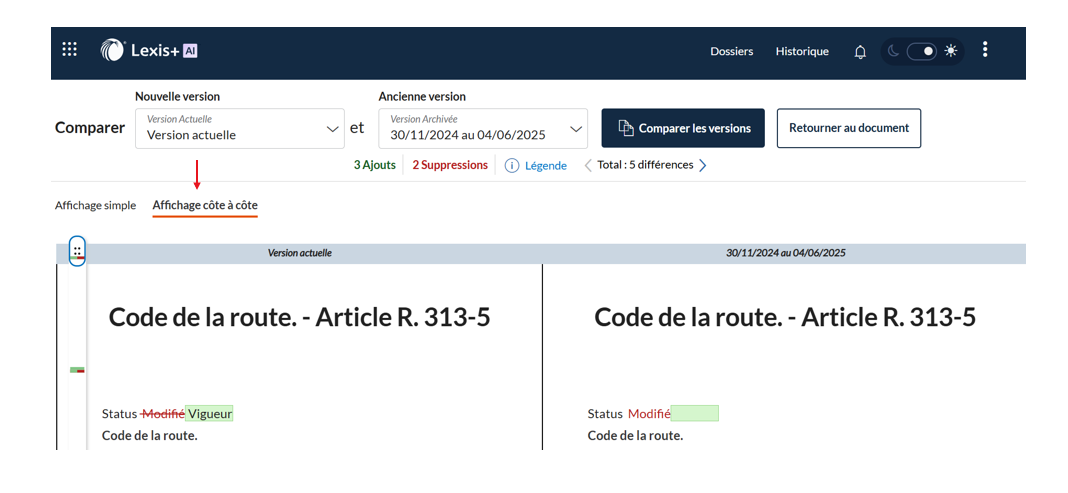This screenshot has width=1068, height=493.
Task: Click the Lexis+ AI logo
Action: [148, 50]
